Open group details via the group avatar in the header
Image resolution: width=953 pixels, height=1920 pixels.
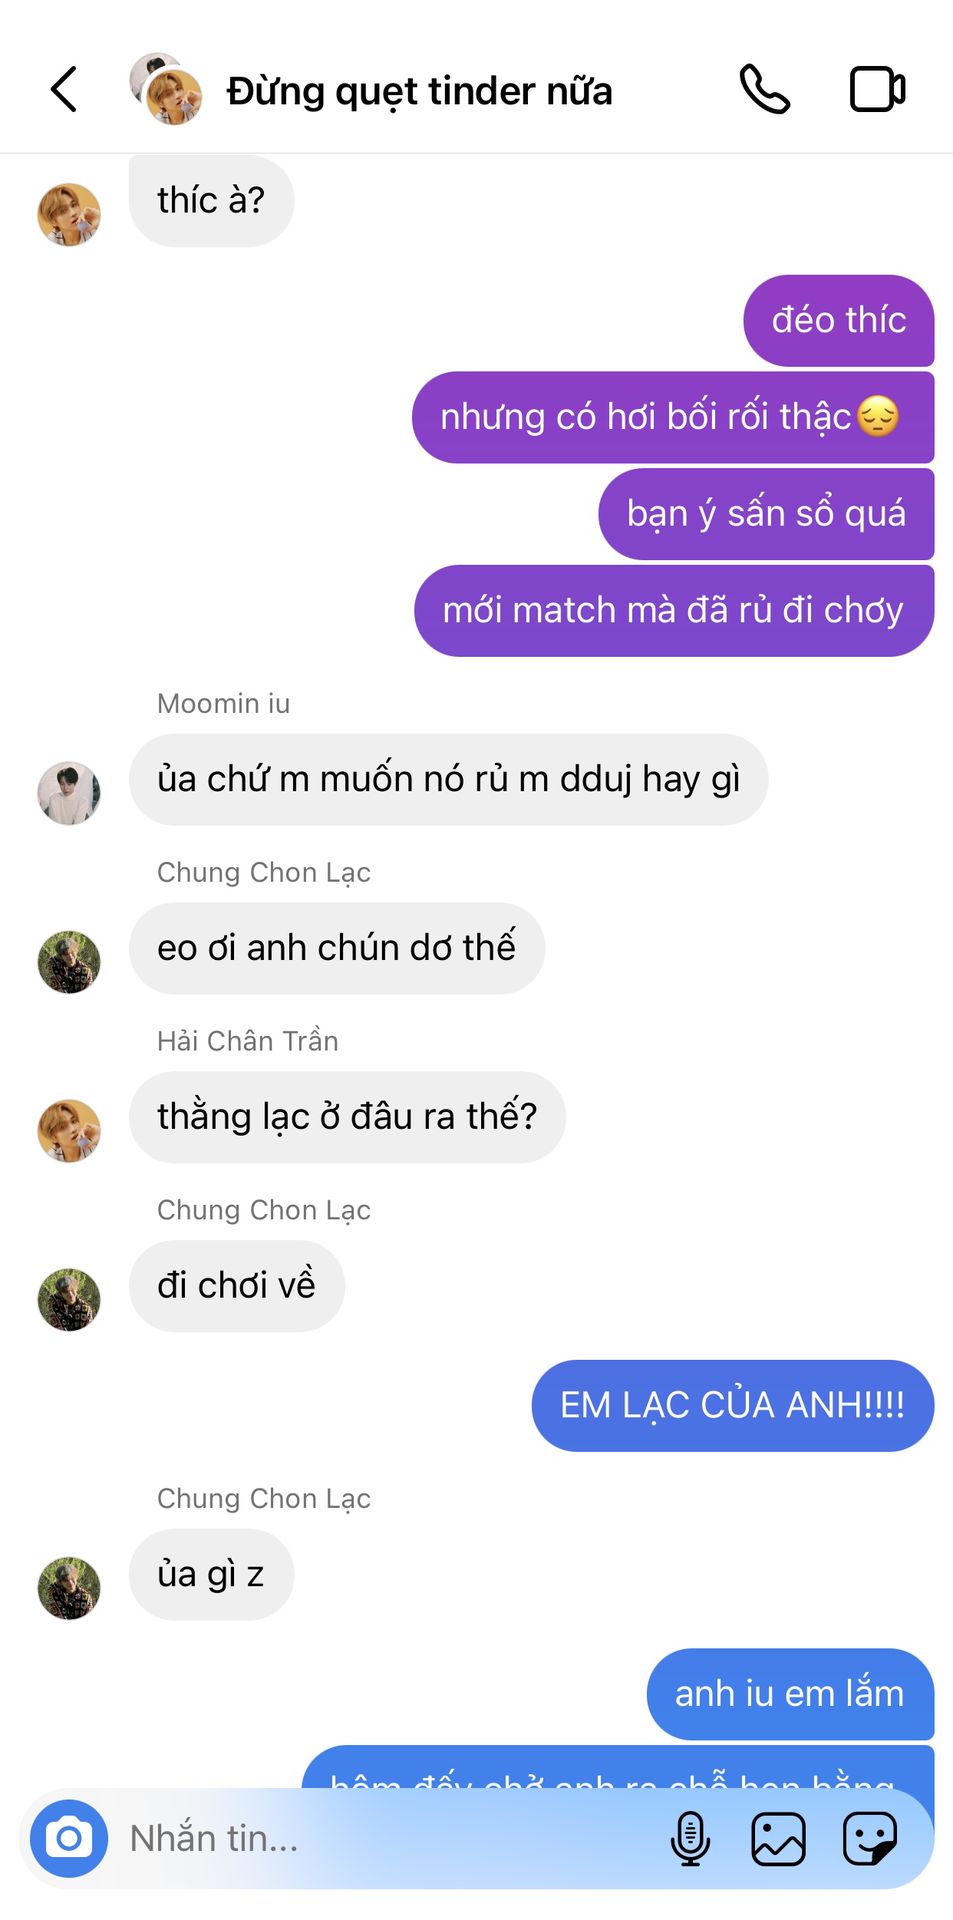tap(166, 89)
